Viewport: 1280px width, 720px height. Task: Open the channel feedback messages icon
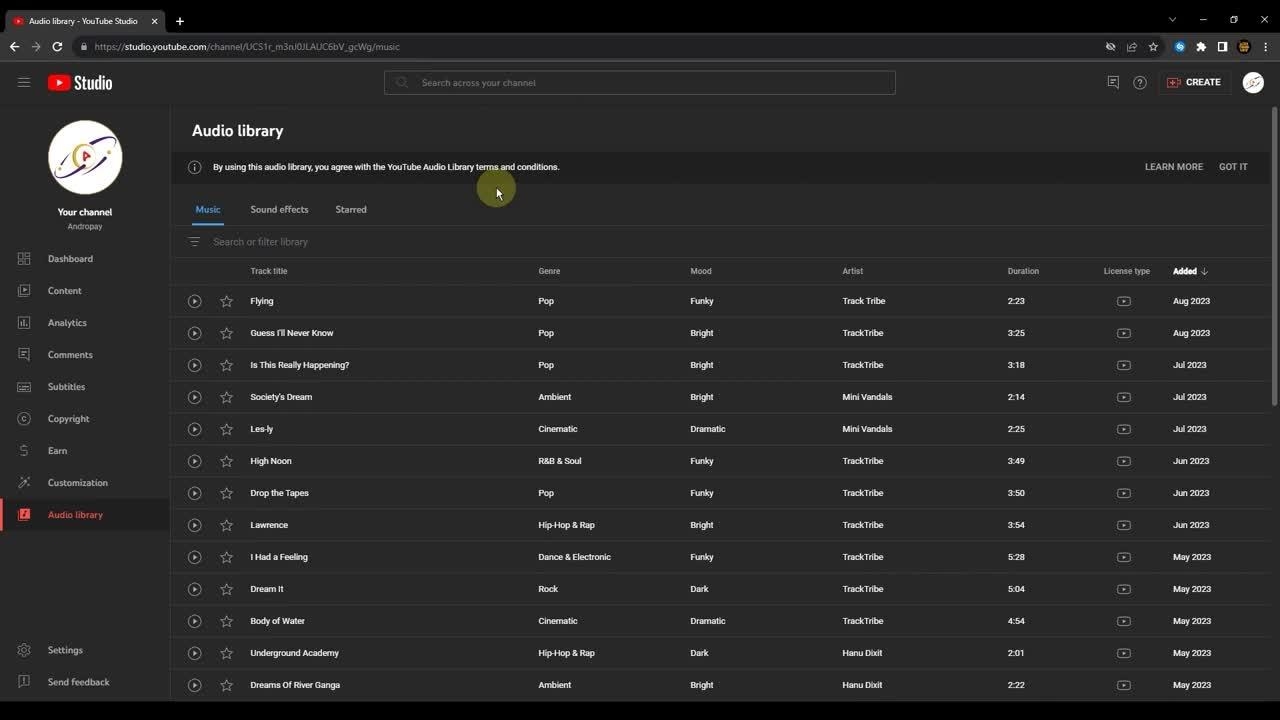pos(1113,83)
